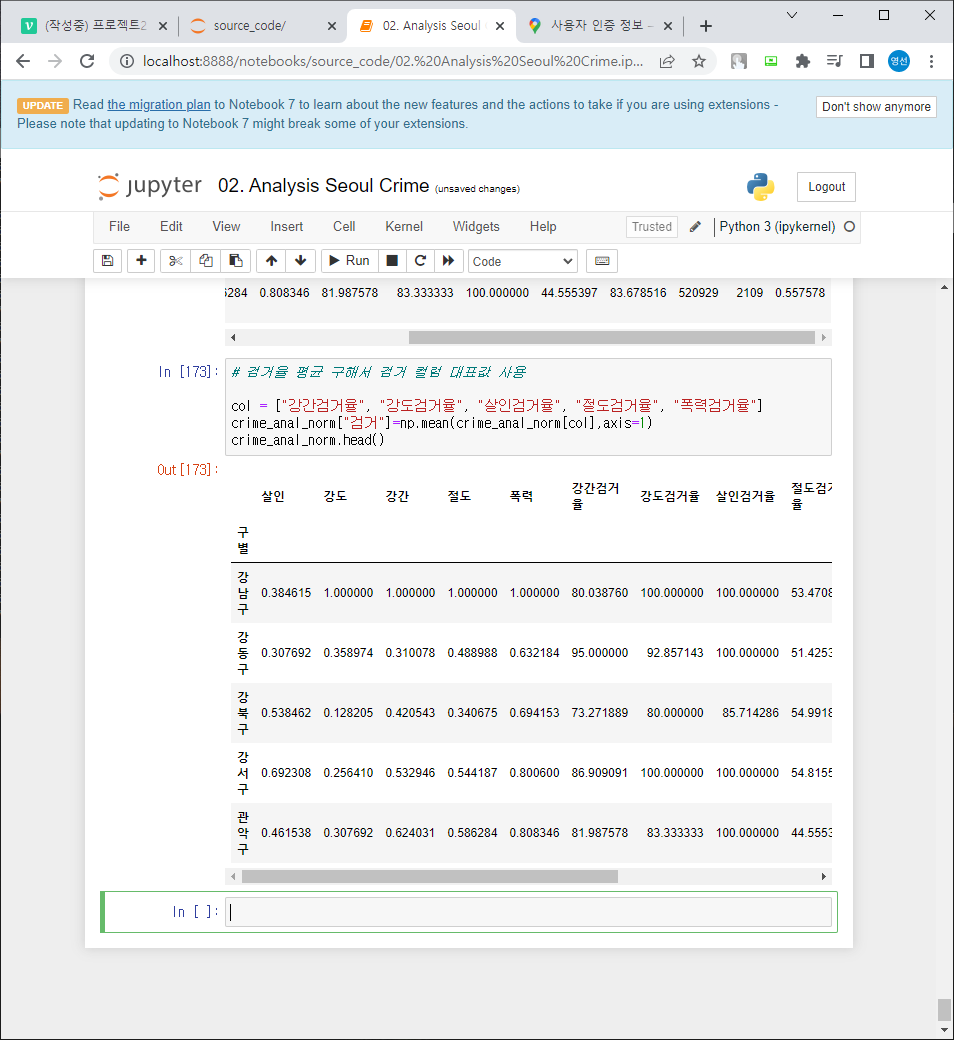Rename notebook via the title 02. Analysis Seoul Crime
The height and width of the screenshot is (1040, 954).
tap(323, 186)
